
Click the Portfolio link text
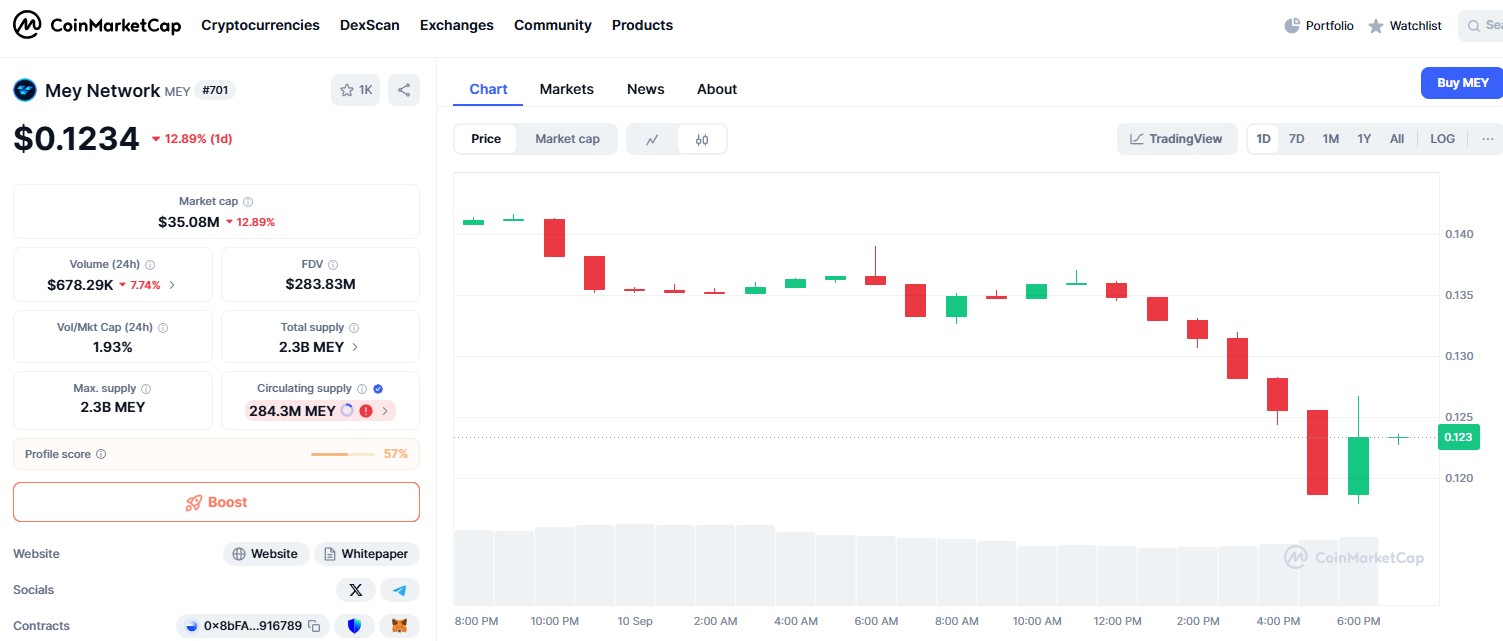point(1330,25)
